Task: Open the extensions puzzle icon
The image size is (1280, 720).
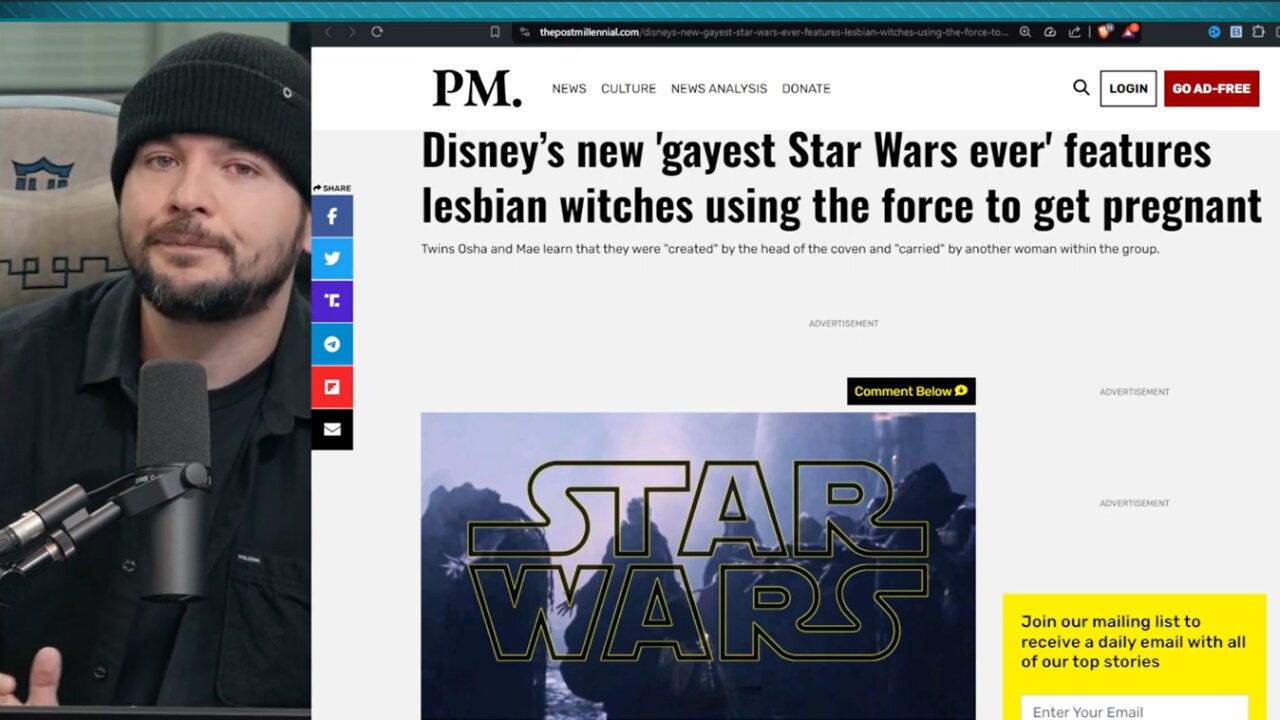Action: (x=1257, y=32)
